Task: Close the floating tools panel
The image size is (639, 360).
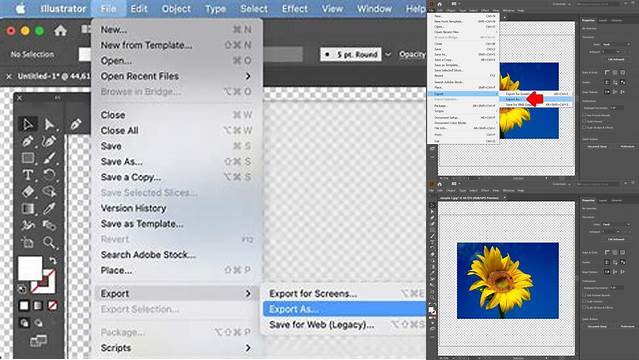Action: tap(19, 98)
